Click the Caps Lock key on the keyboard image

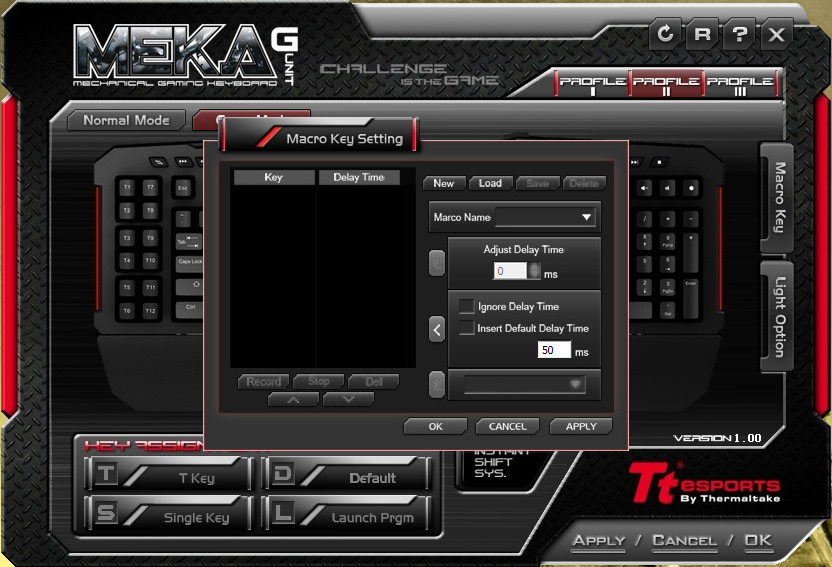point(190,264)
